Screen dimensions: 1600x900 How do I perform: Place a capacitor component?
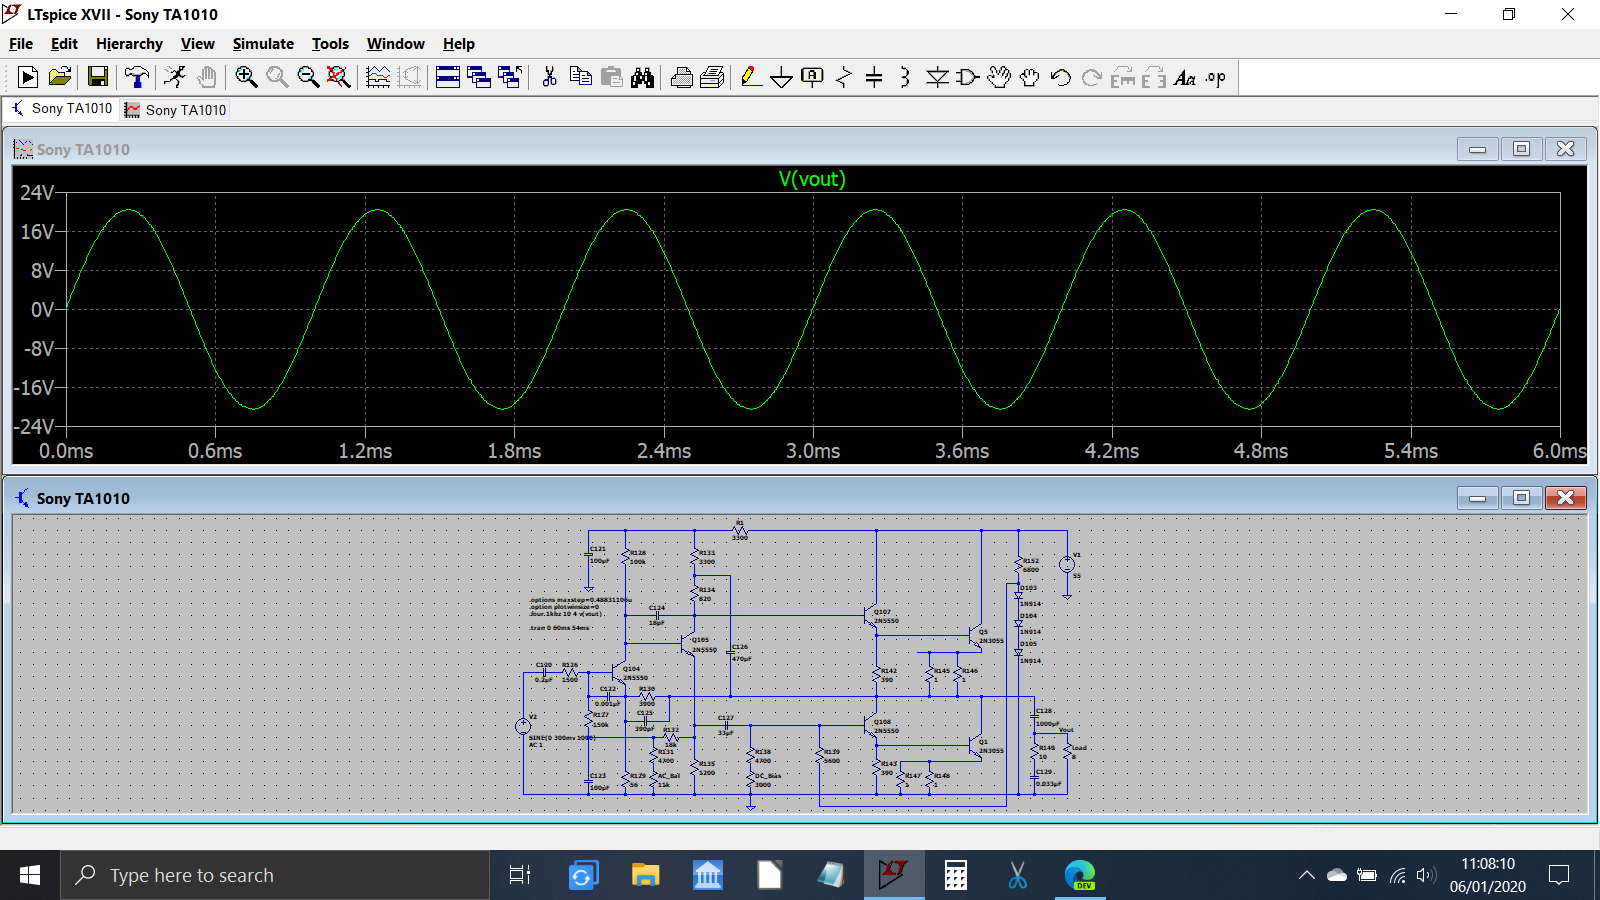click(874, 77)
